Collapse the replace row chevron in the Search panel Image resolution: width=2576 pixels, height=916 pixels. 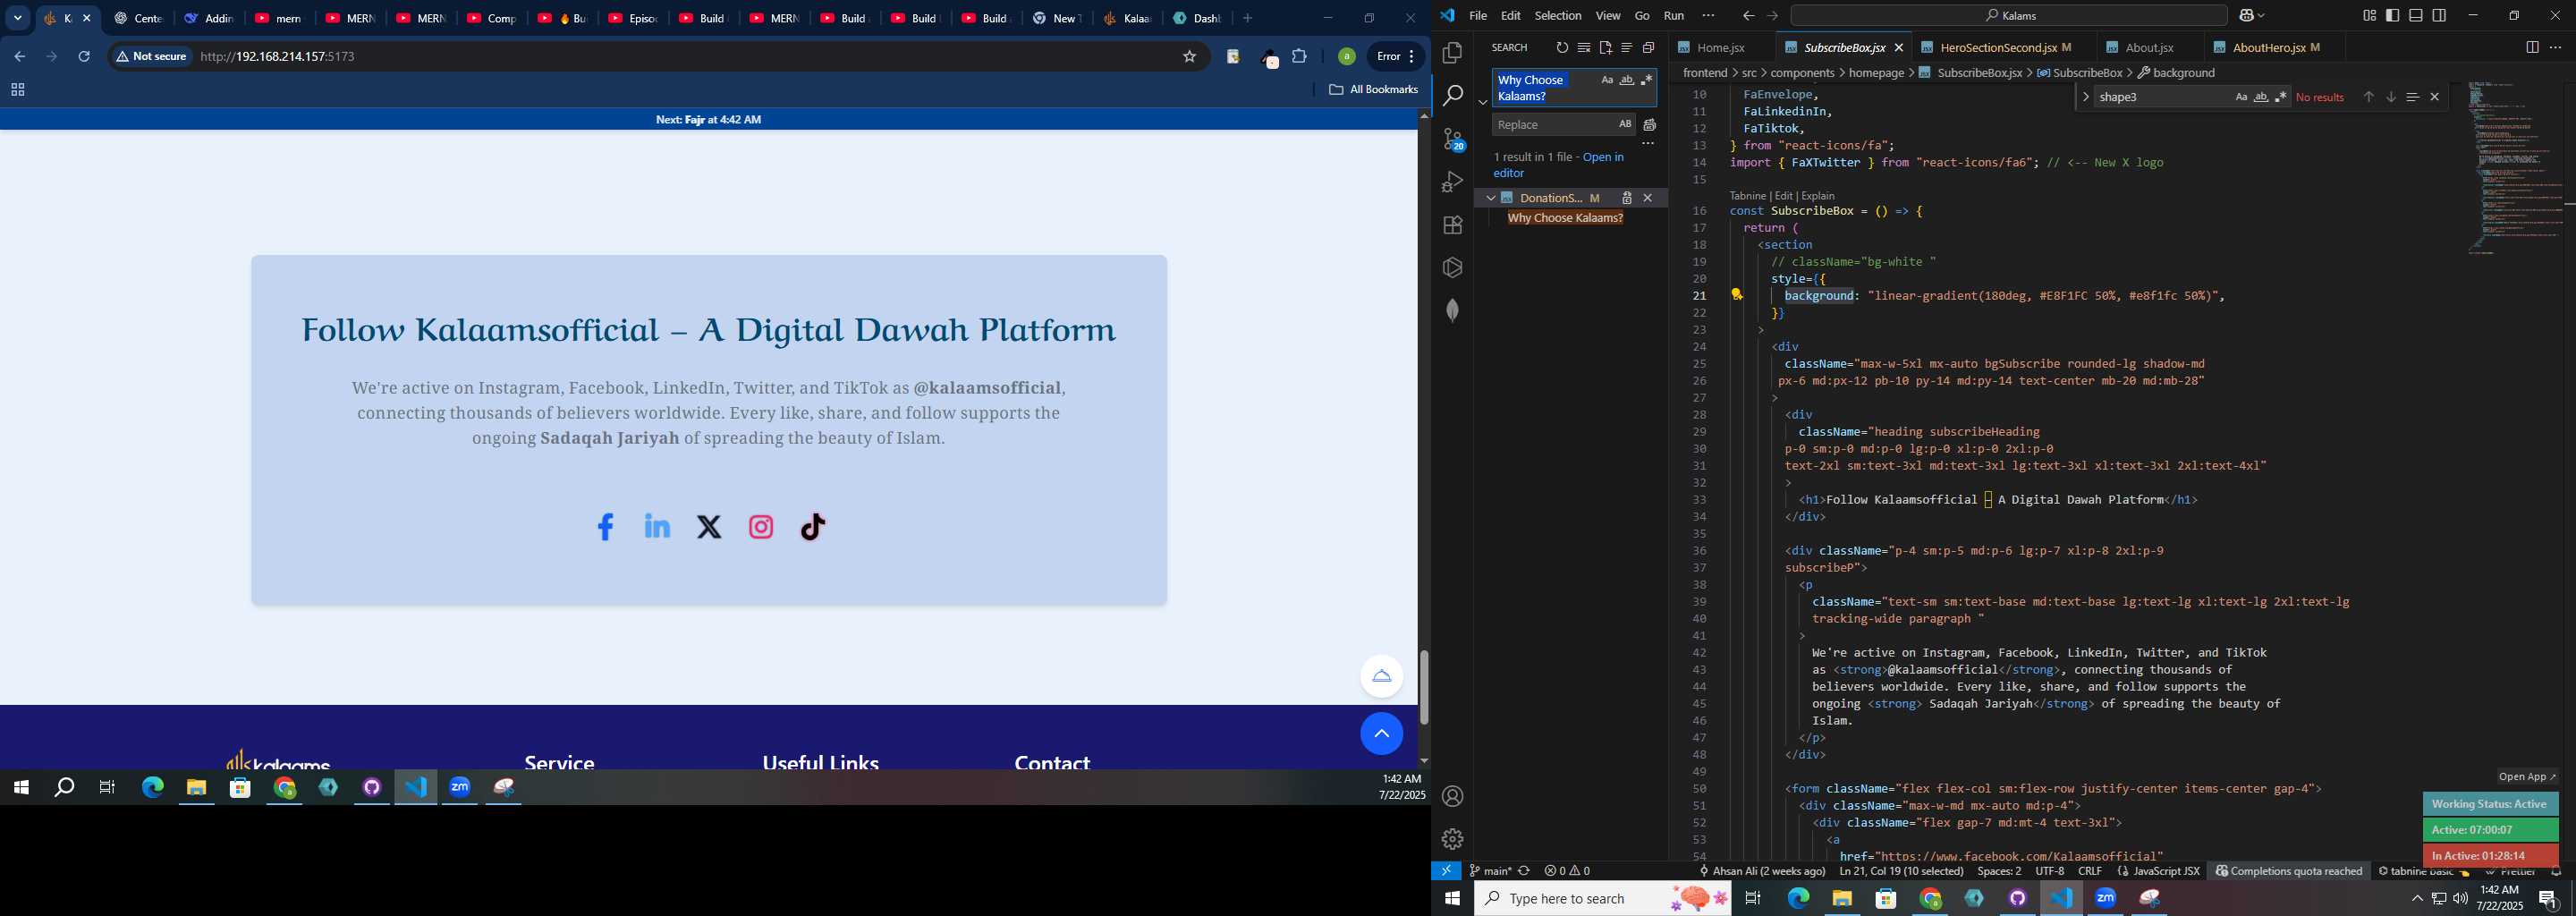tap(1483, 102)
